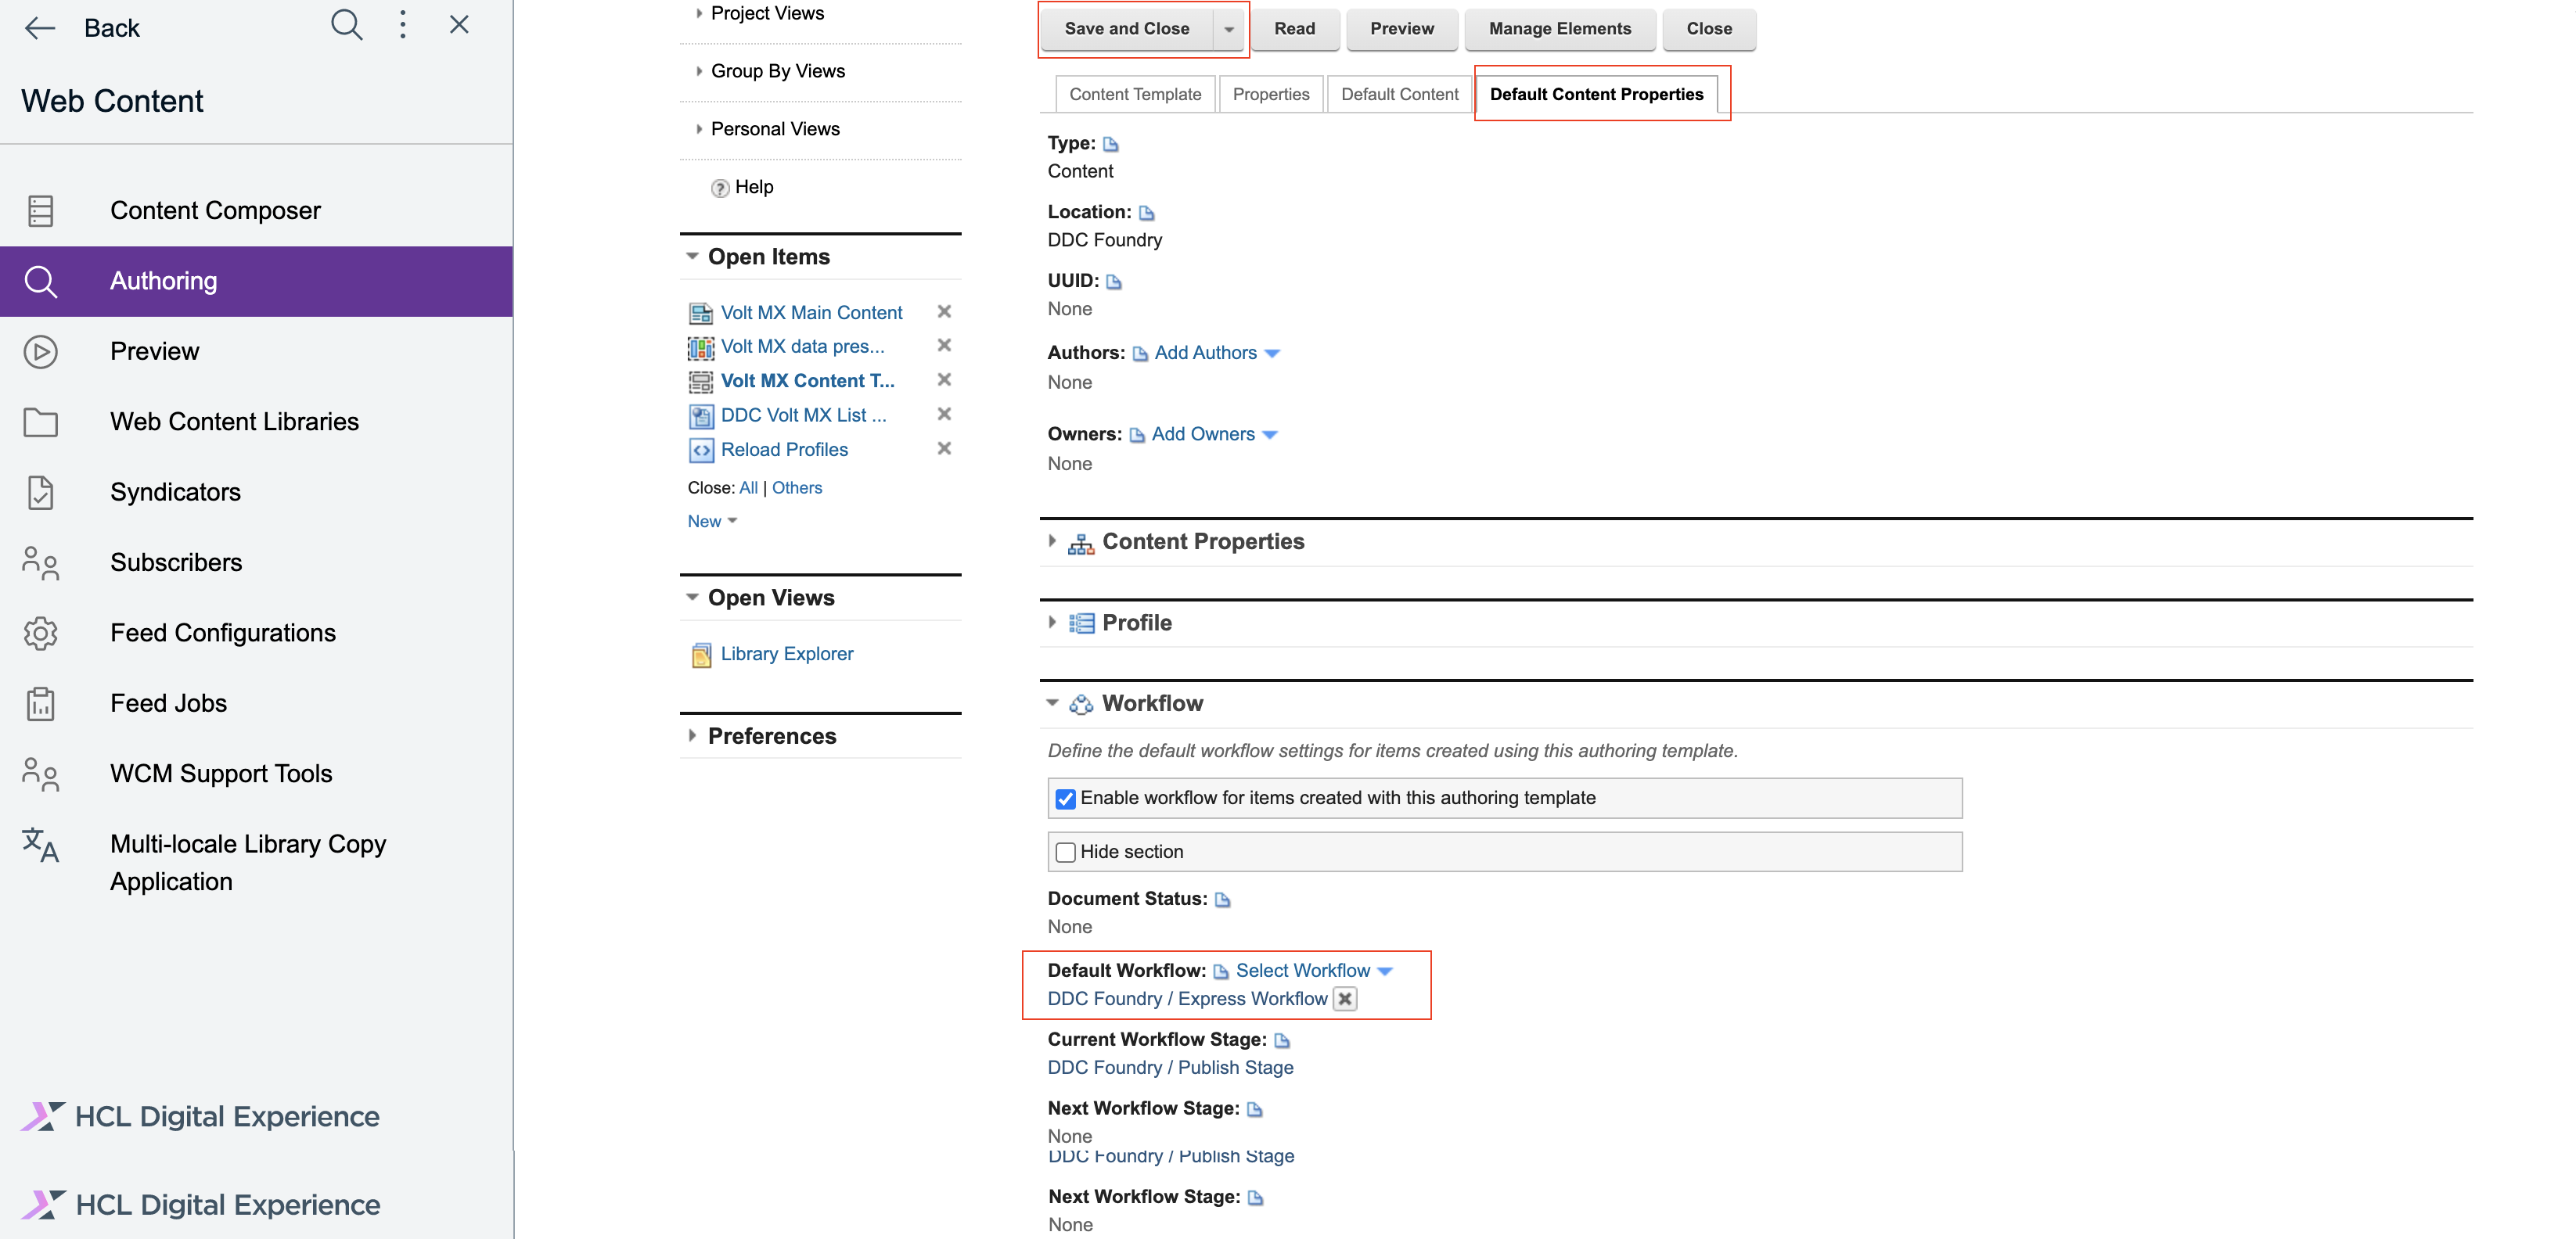Enable the Hide section checkbox
Viewport: 2576px width, 1239px height.
click(1066, 851)
